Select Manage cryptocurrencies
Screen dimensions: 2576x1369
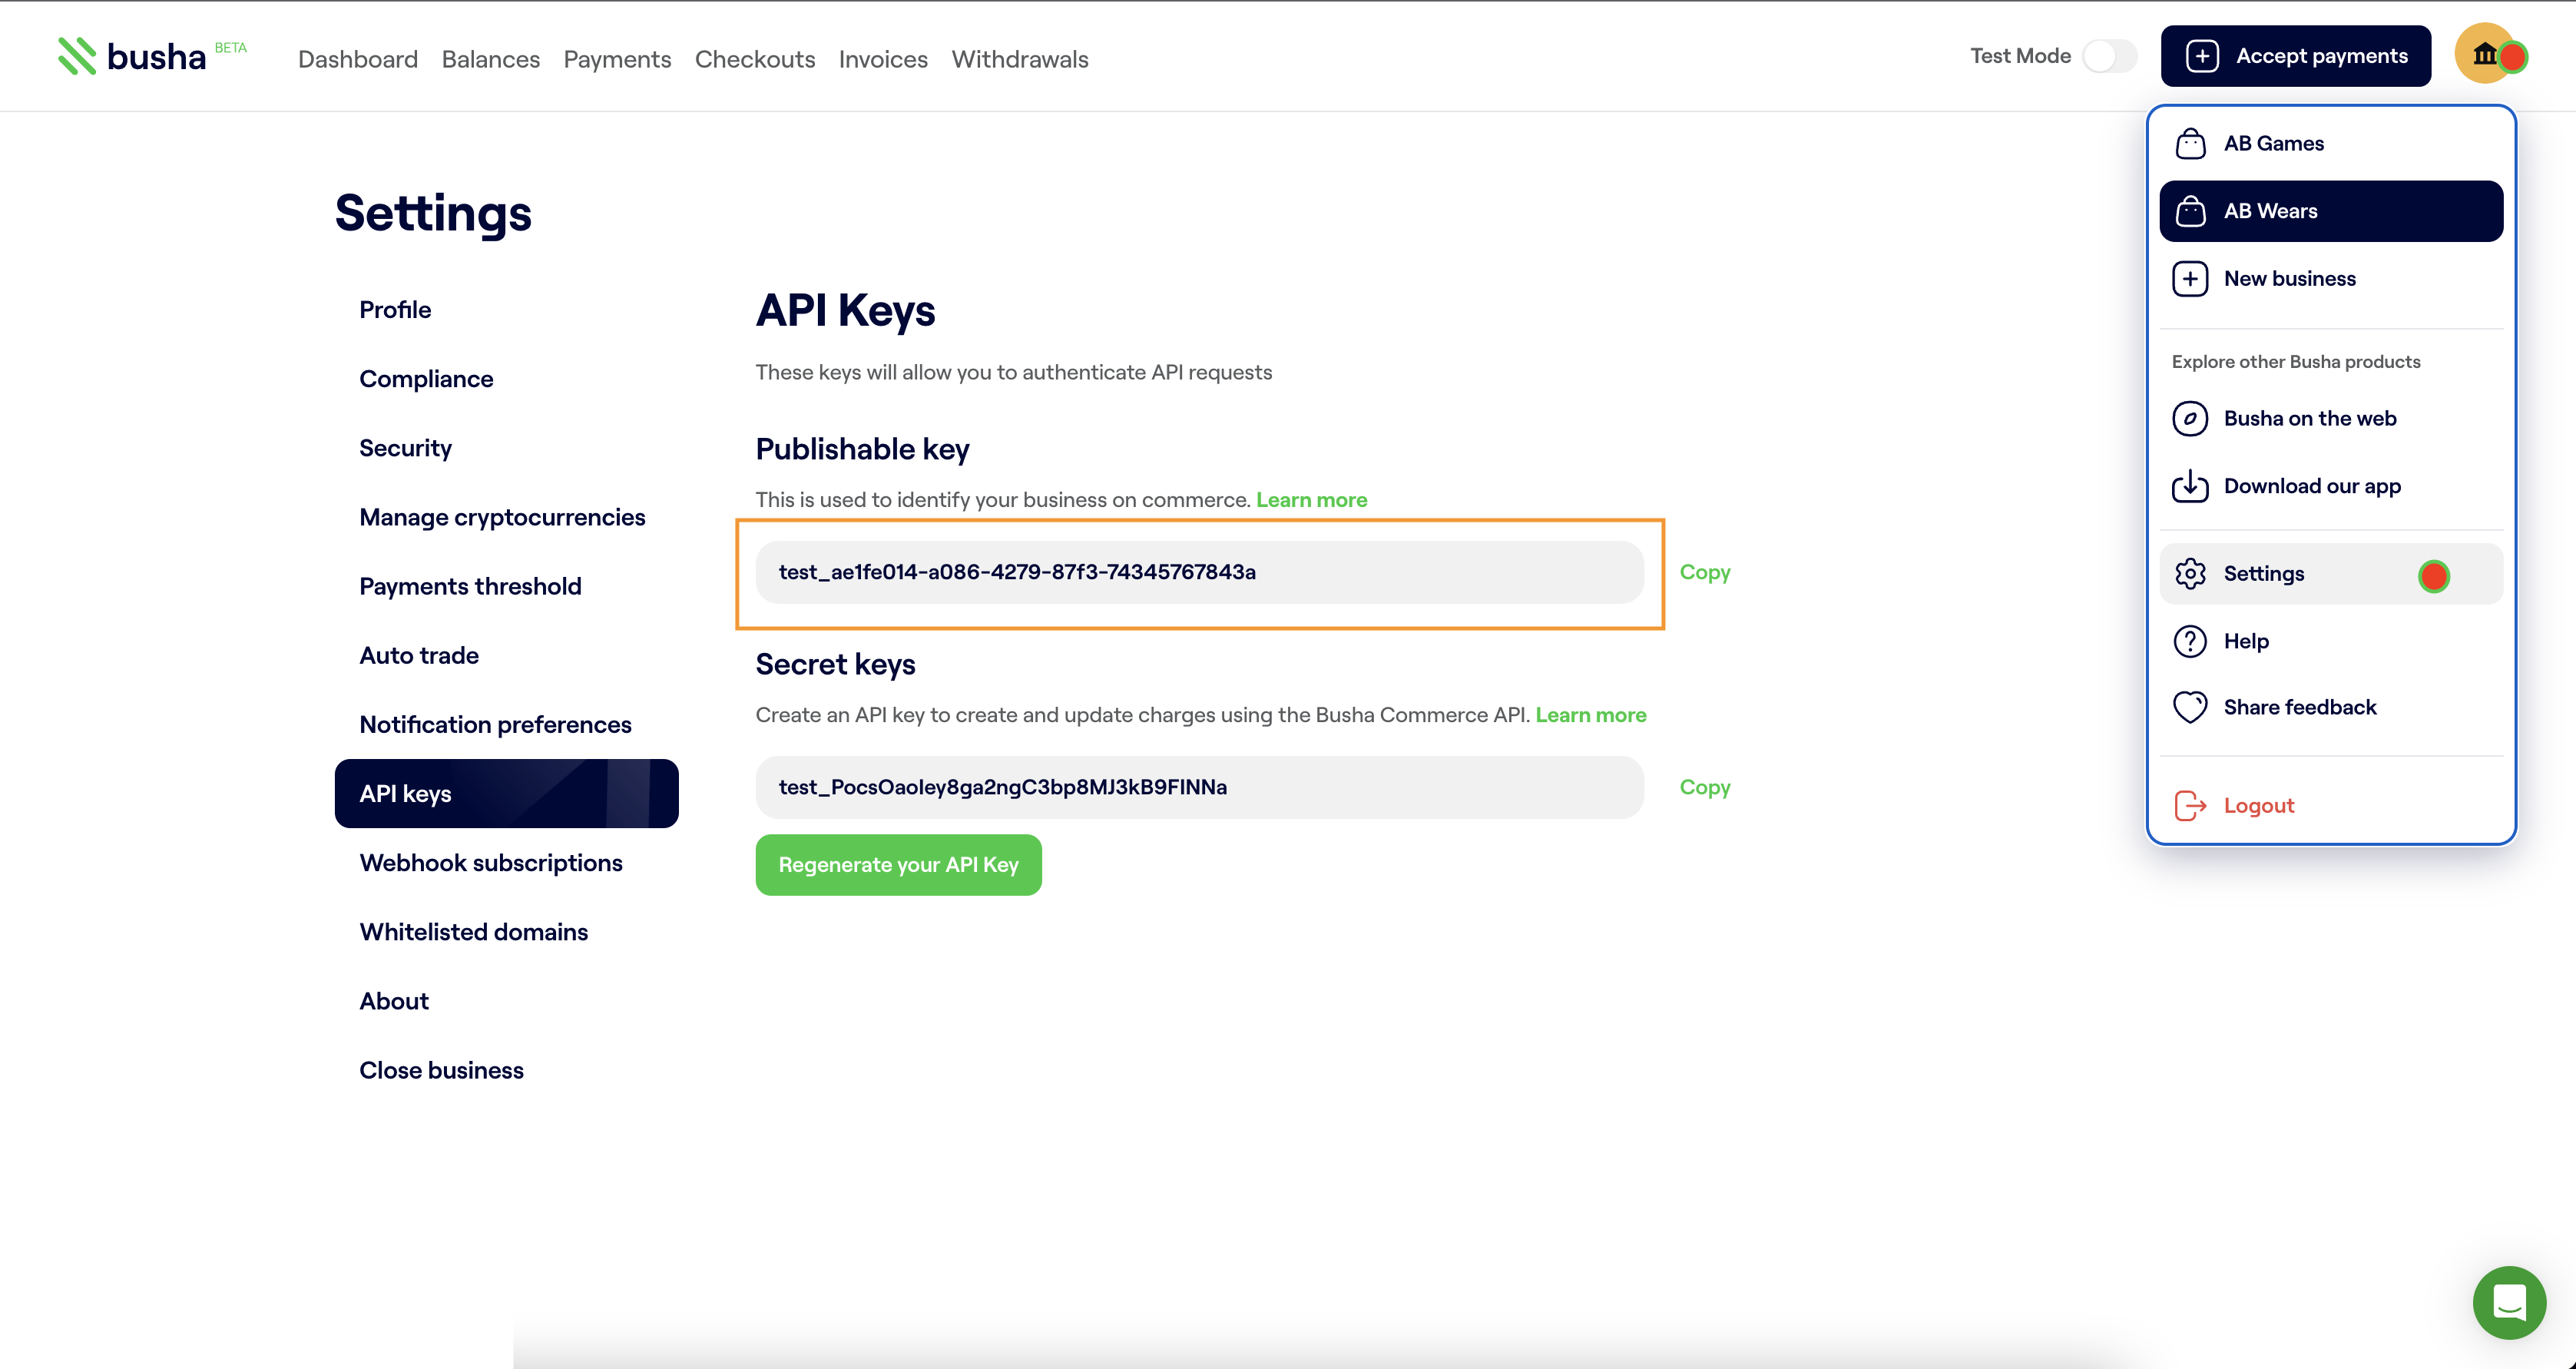tap(506, 517)
